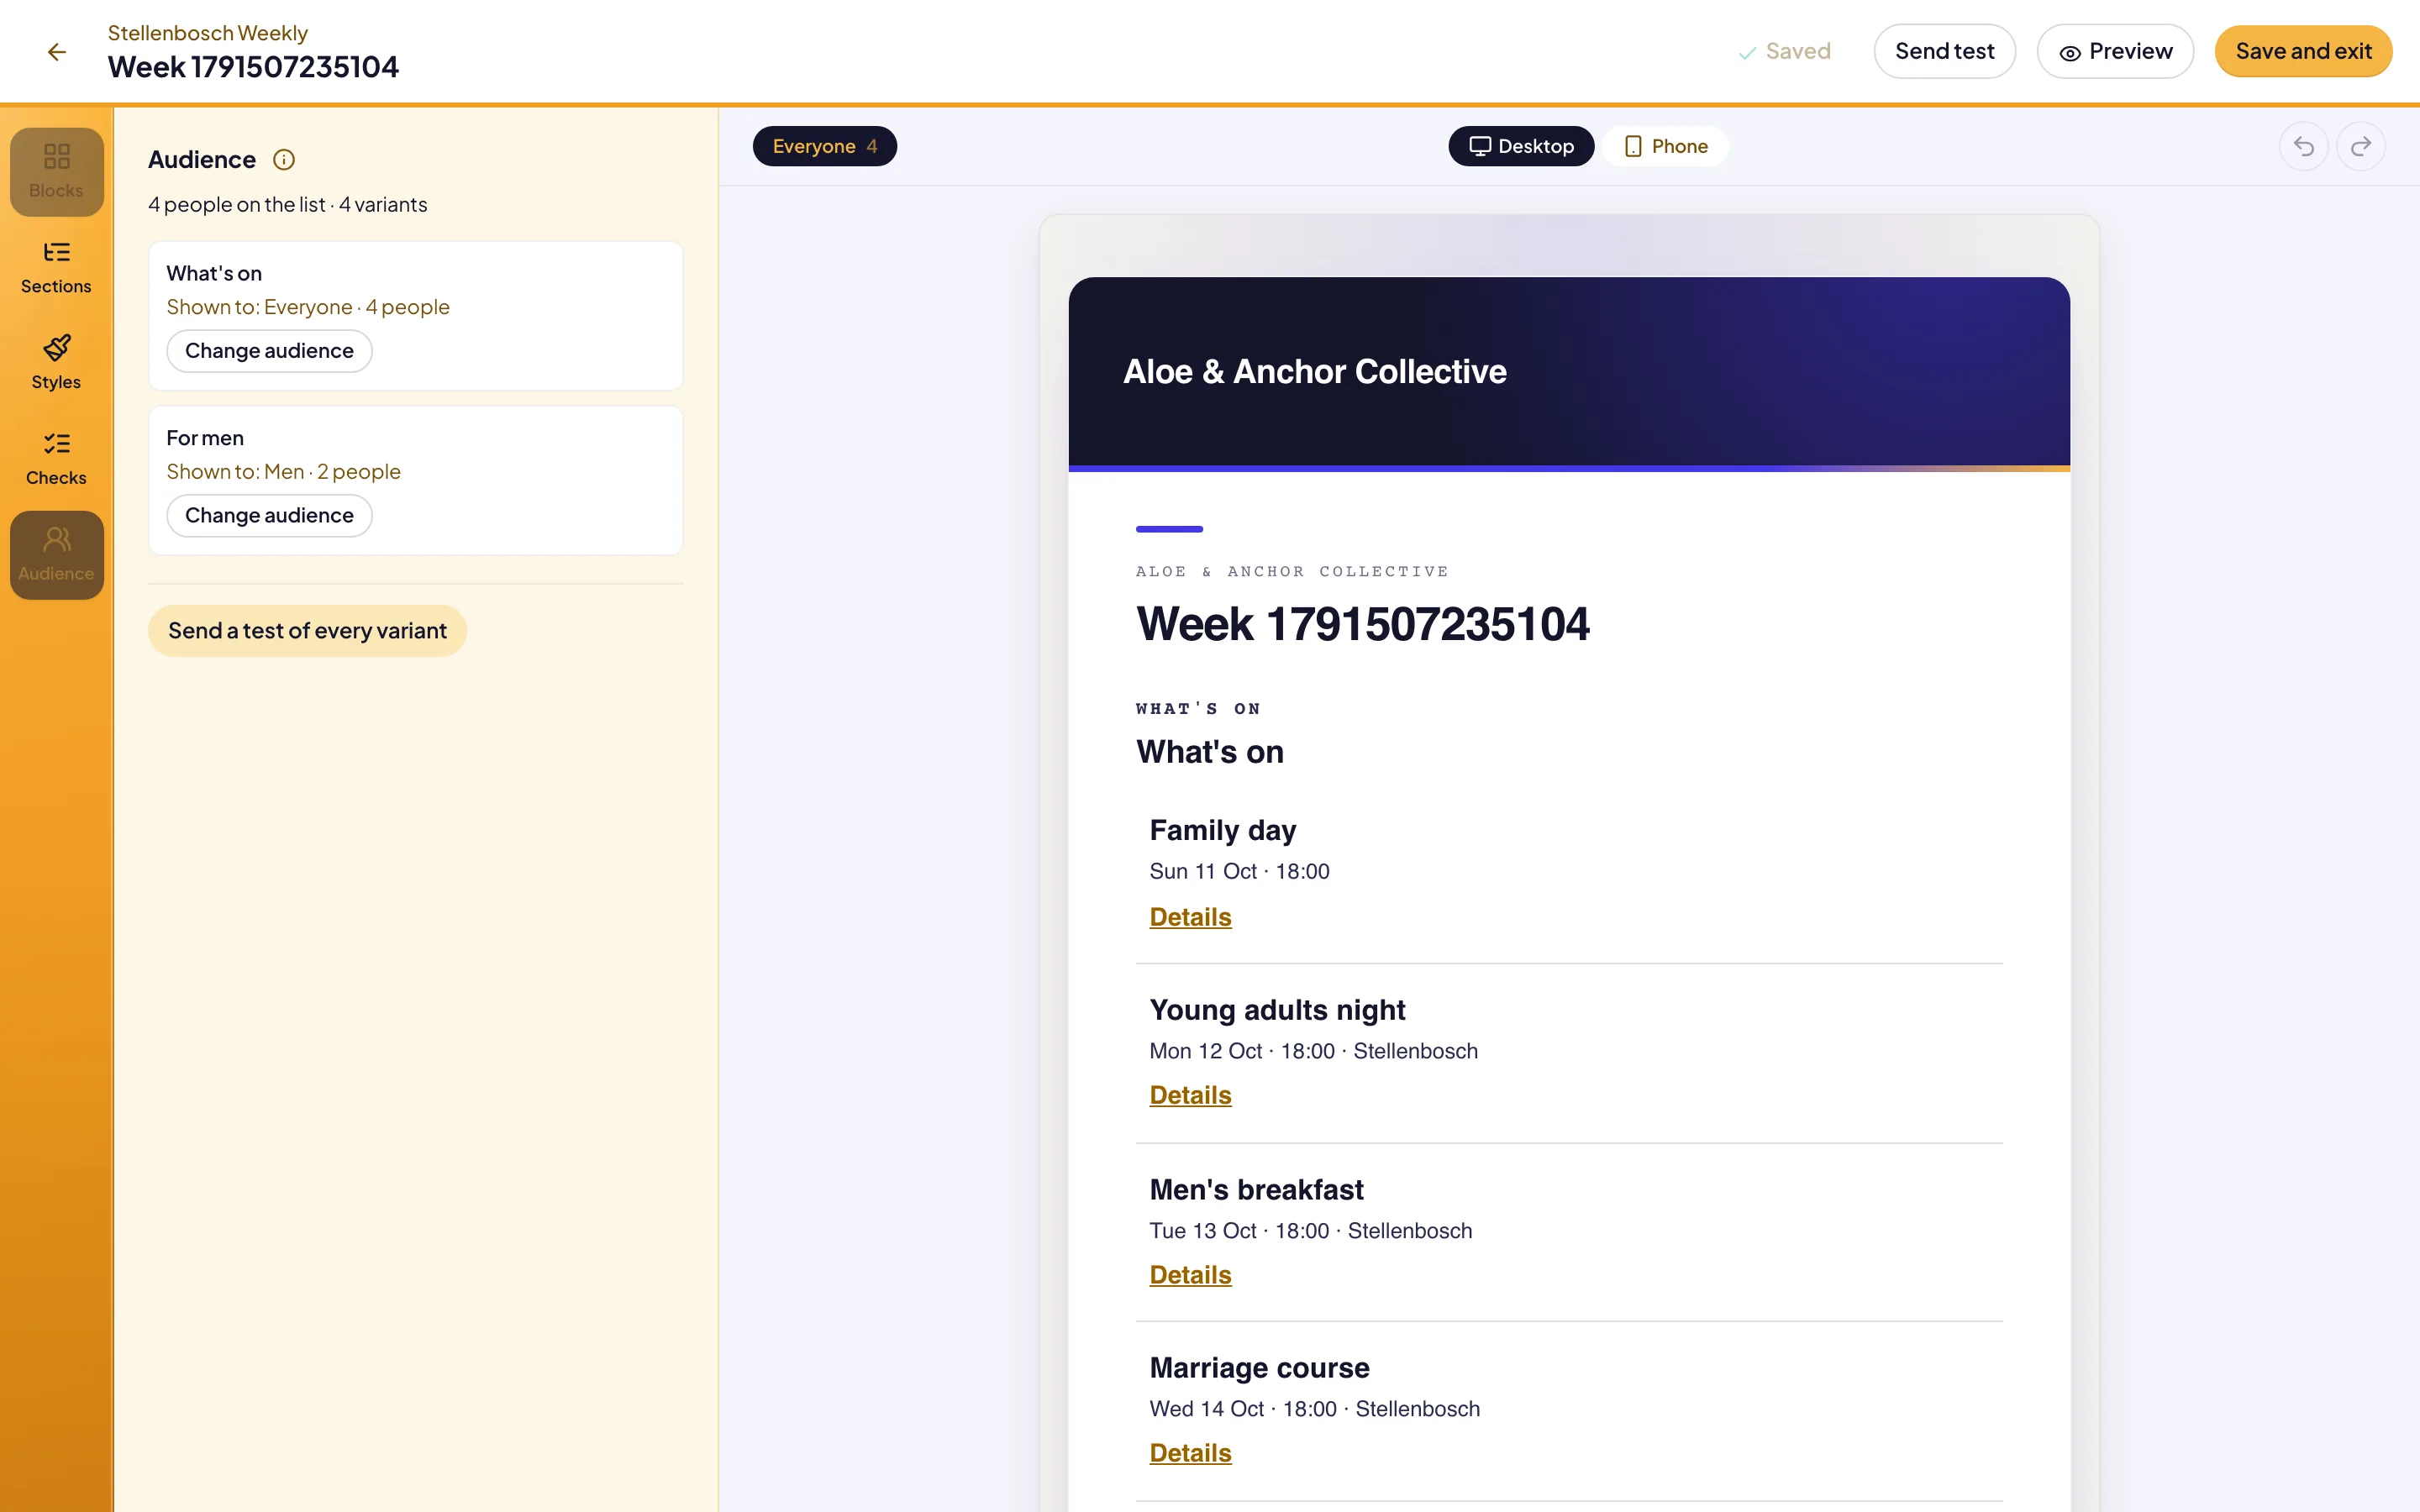Click the Send test button
Viewport: 2420px width, 1512px height.
pyautogui.click(x=1944, y=51)
